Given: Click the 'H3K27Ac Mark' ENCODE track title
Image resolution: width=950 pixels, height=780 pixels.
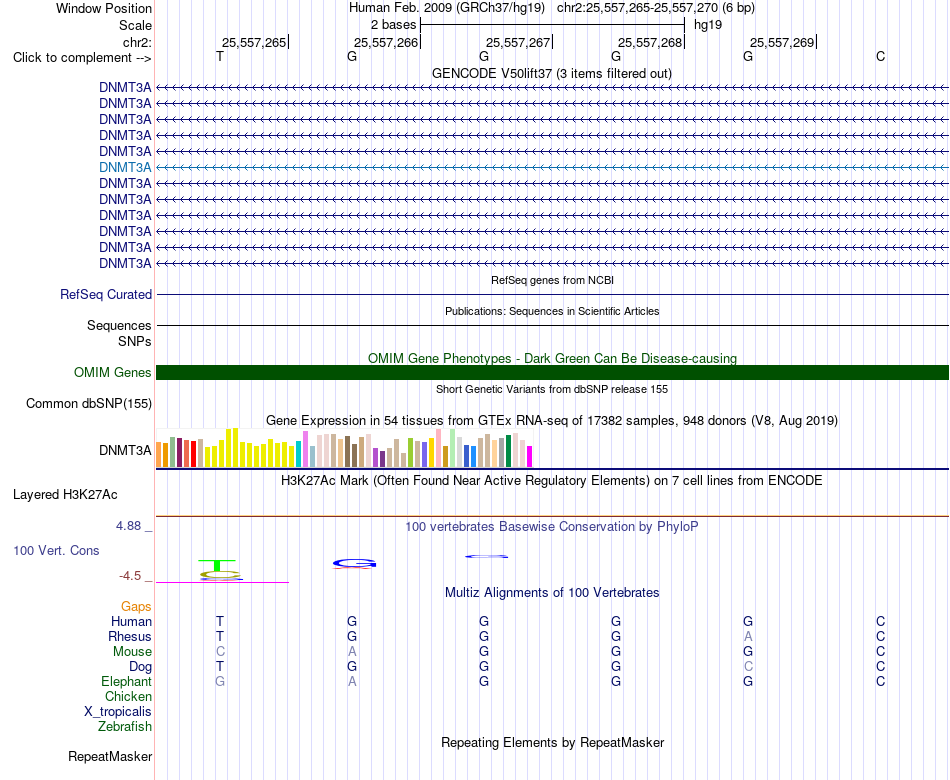Looking at the screenshot, I should pyautogui.click(x=552, y=481).
